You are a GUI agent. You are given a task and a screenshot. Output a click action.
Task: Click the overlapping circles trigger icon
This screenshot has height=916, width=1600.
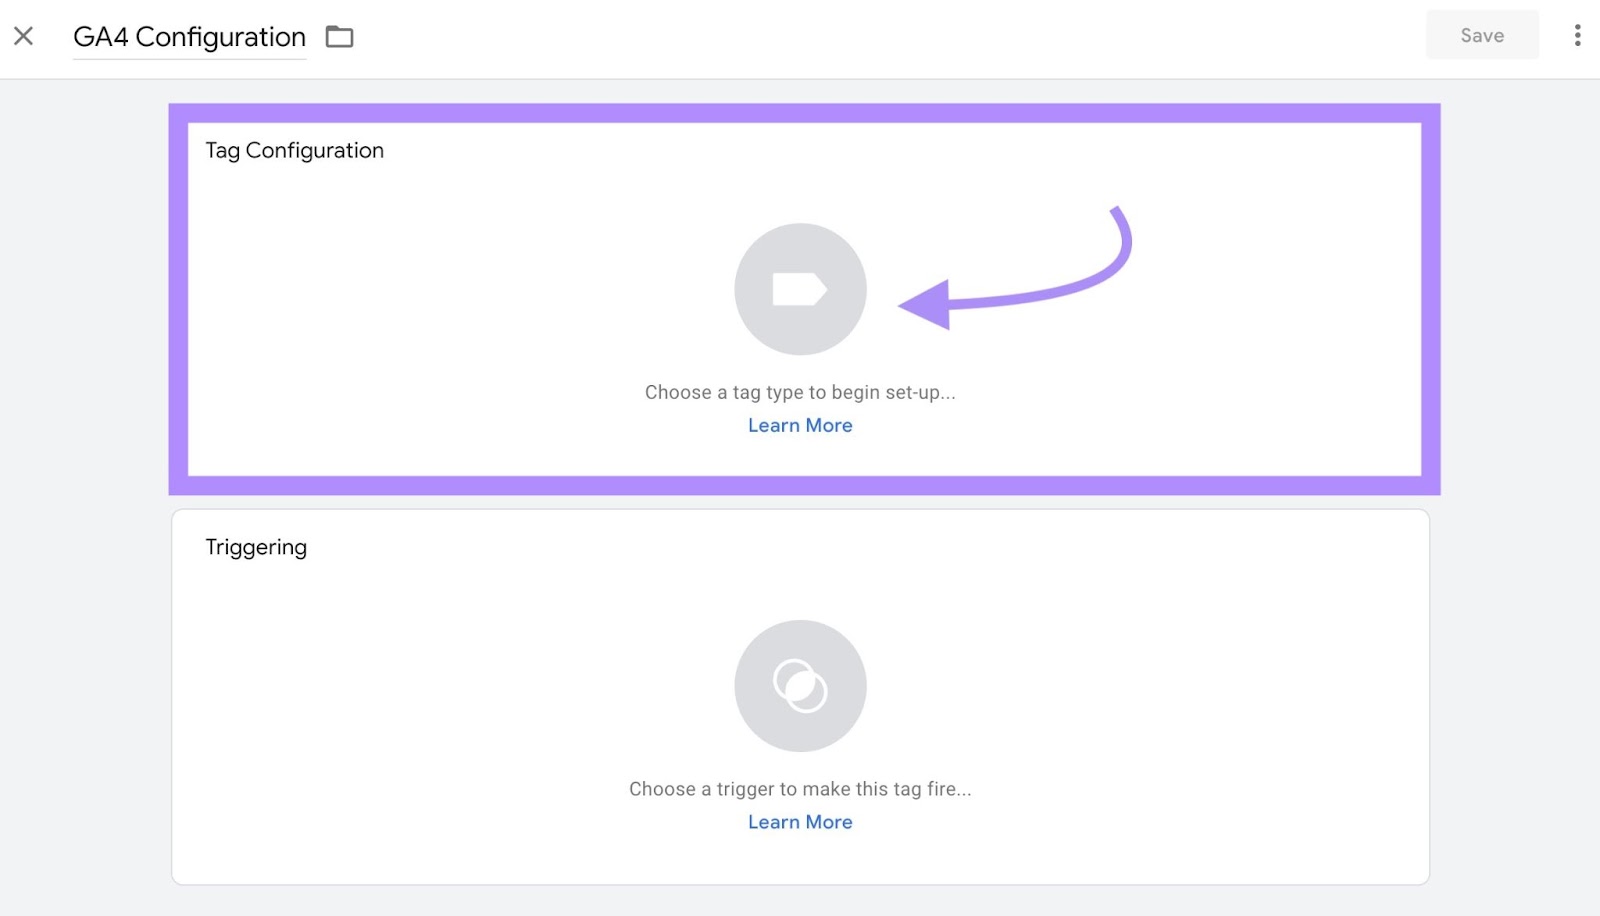(800, 686)
